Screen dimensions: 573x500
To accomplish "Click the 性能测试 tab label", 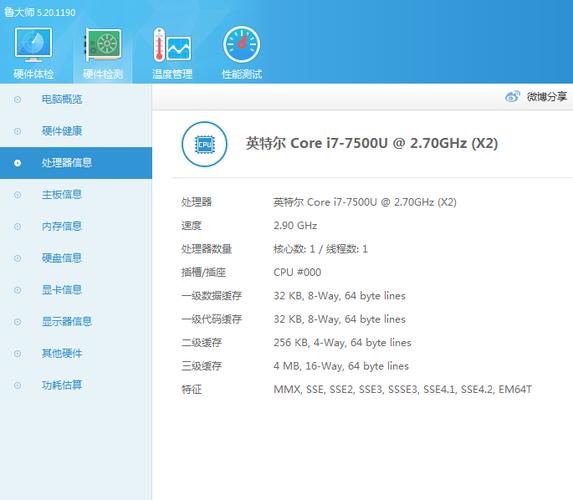I will (242, 74).
